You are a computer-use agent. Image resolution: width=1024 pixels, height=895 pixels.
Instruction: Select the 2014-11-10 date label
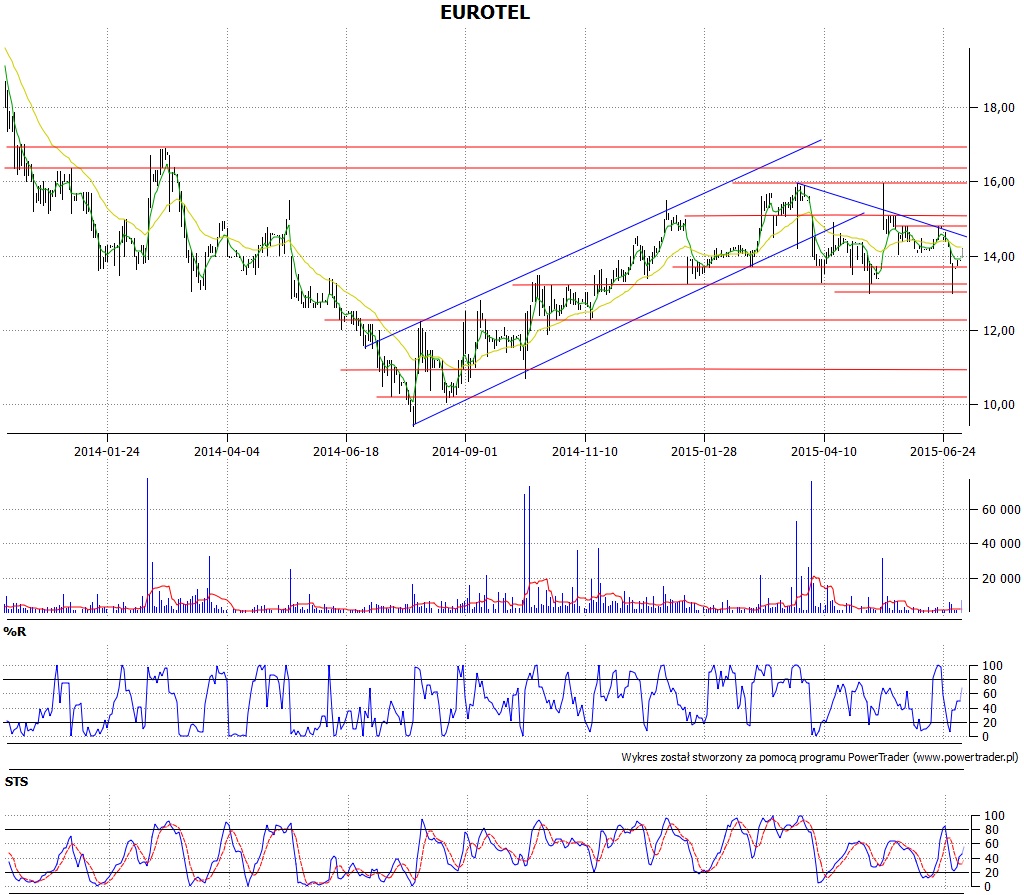point(584,451)
